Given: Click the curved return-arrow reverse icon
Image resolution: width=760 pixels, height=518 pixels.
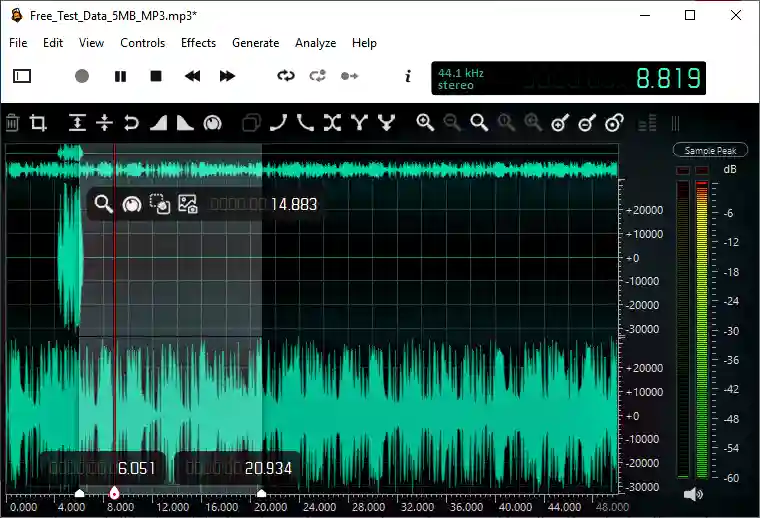Looking at the screenshot, I should click(131, 123).
